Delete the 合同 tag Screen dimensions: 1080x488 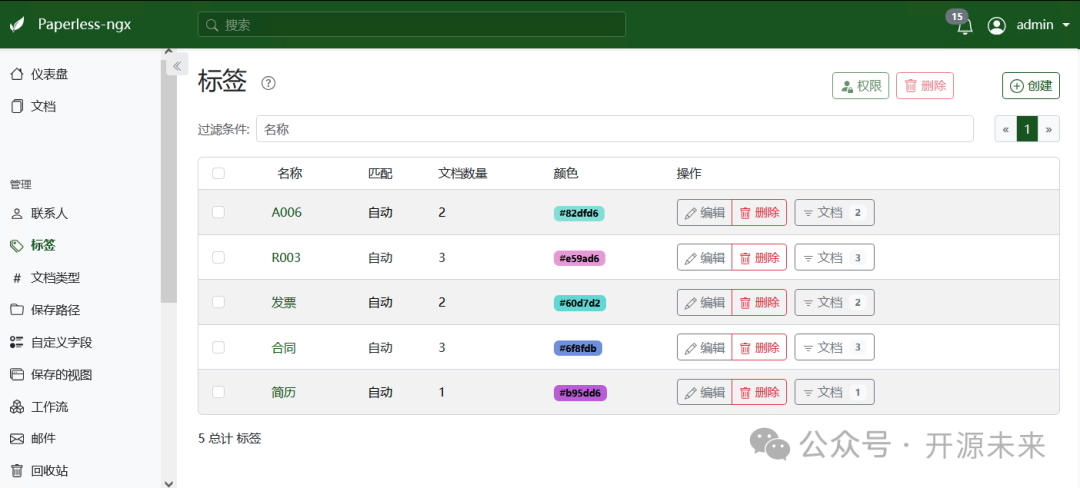(x=759, y=348)
